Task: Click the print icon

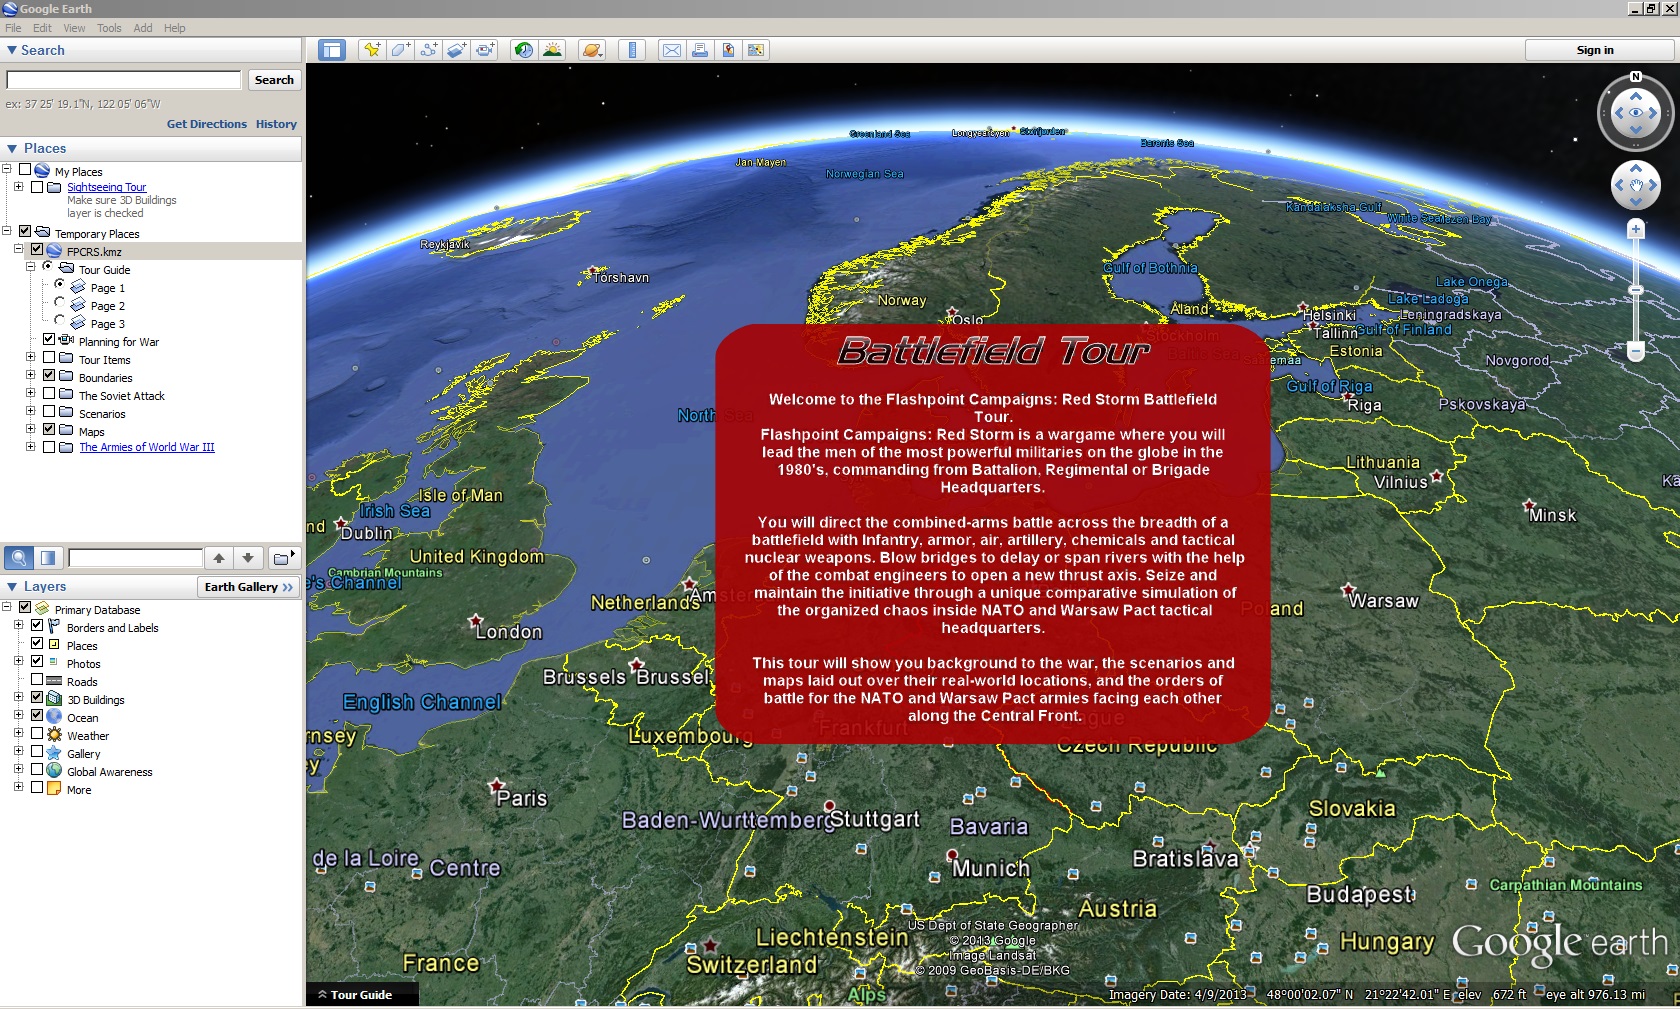Action: (x=700, y=50)
